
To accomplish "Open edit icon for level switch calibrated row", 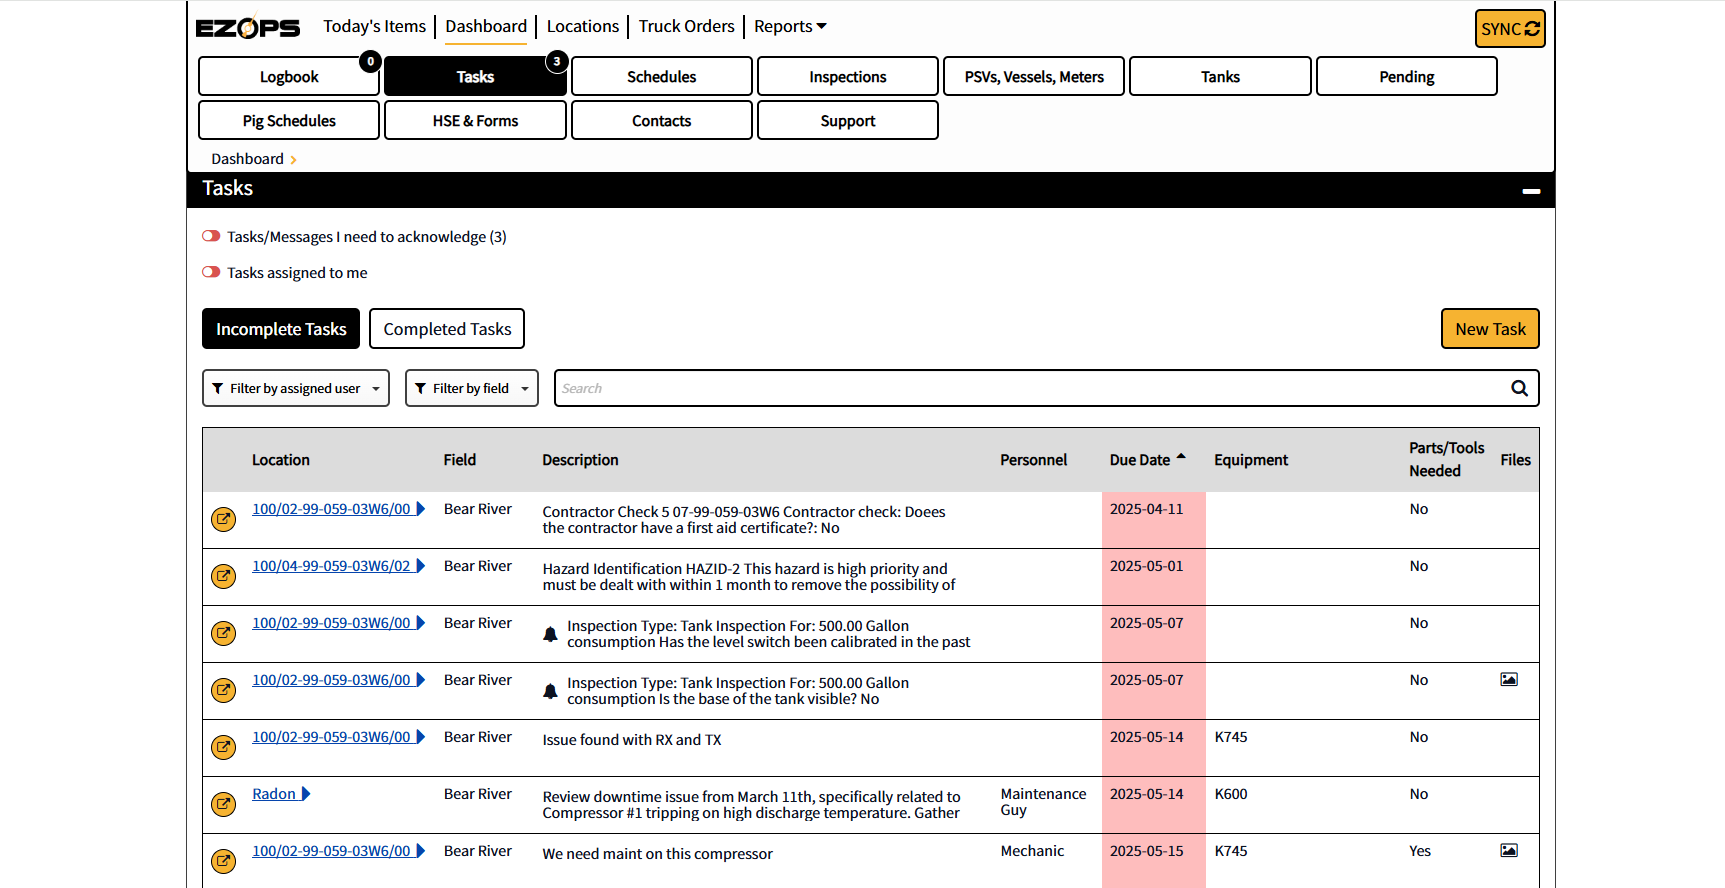I will point(224,633).
